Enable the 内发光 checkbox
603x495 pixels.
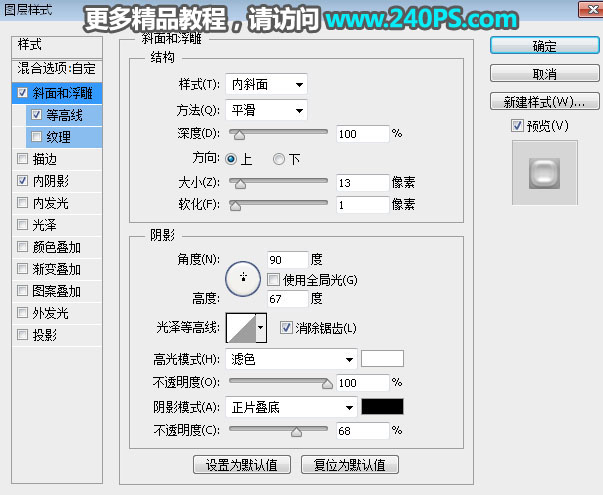click(x=22, y=202)
